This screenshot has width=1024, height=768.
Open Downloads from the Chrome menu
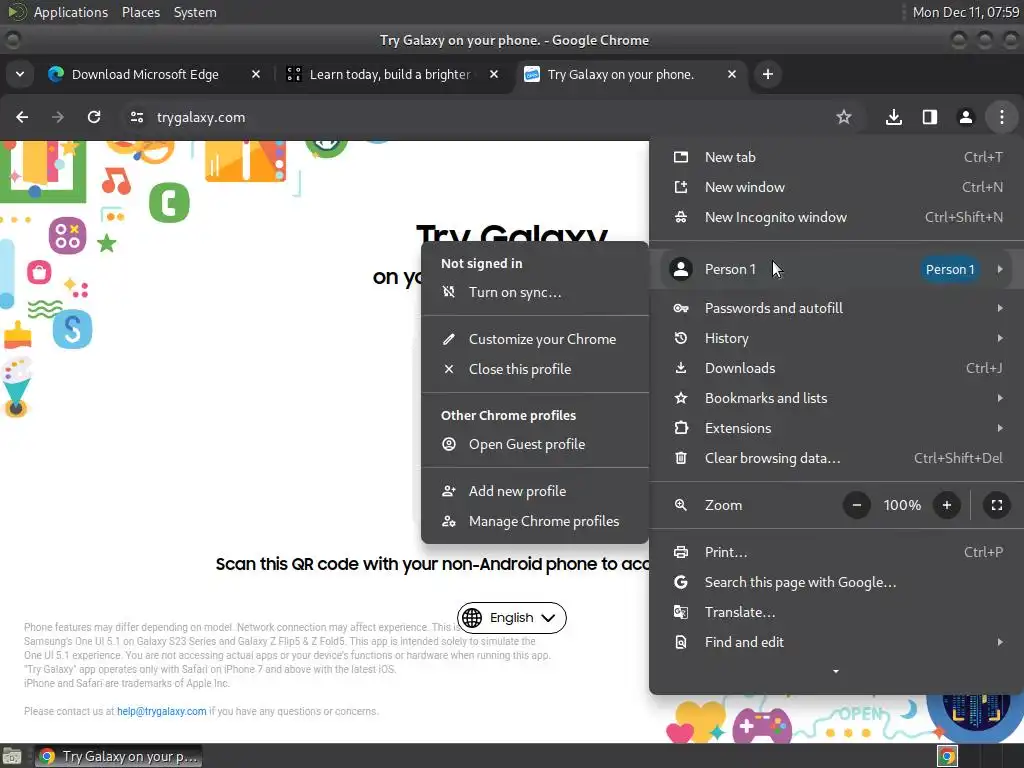(836, 368)
